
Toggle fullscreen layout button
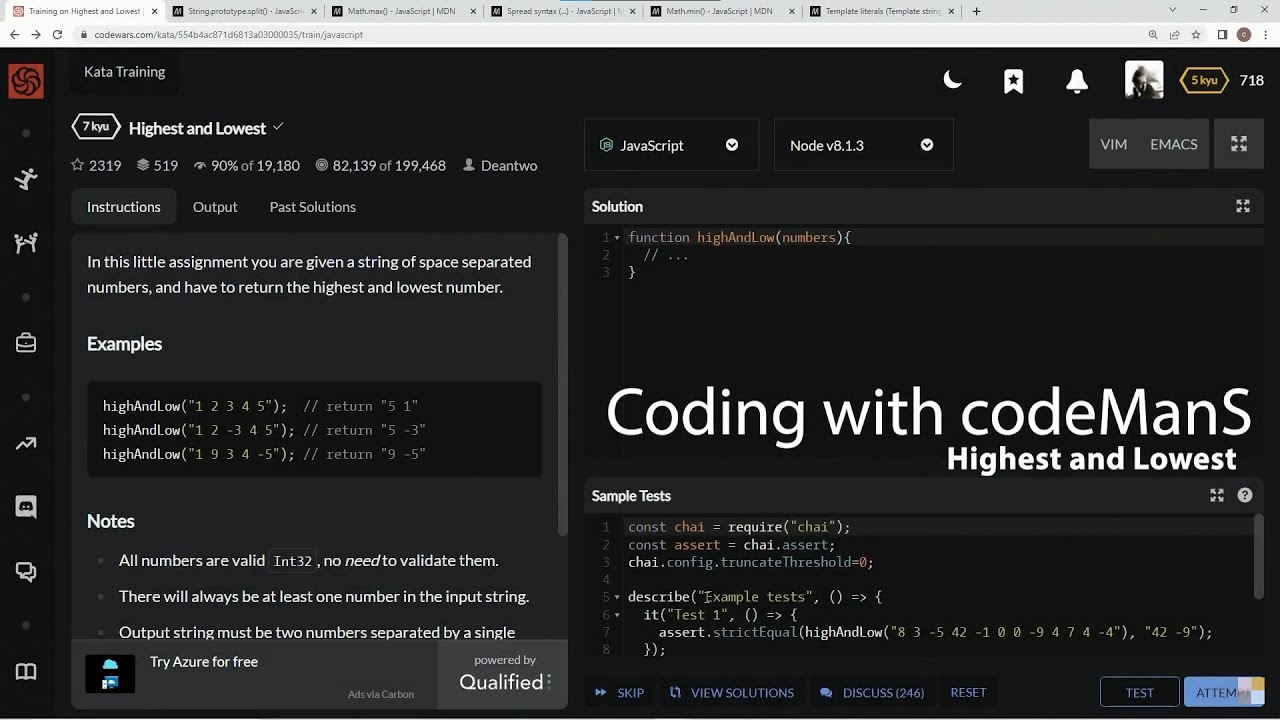(x=1239, y=145)
